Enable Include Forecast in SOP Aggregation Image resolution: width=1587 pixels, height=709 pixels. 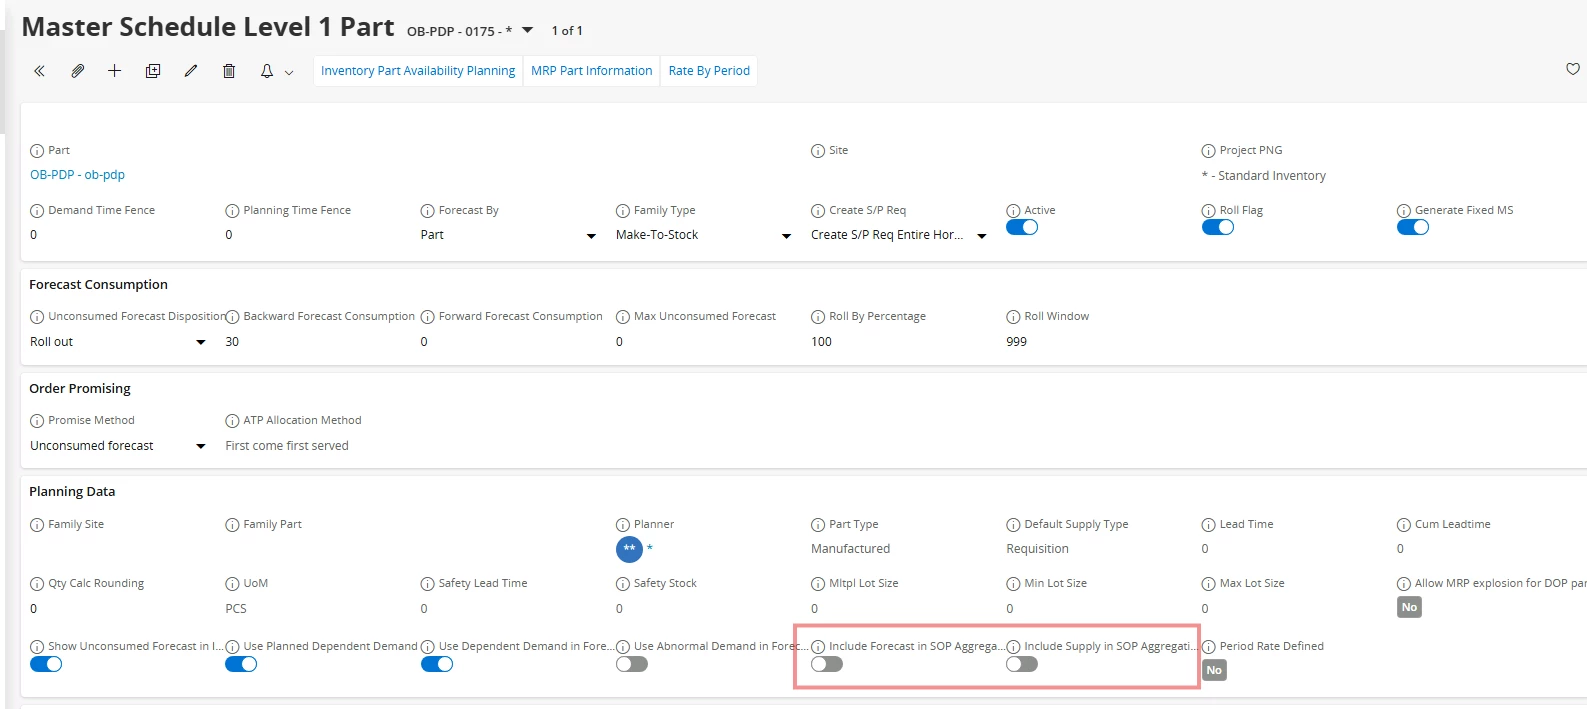(827, 664)
